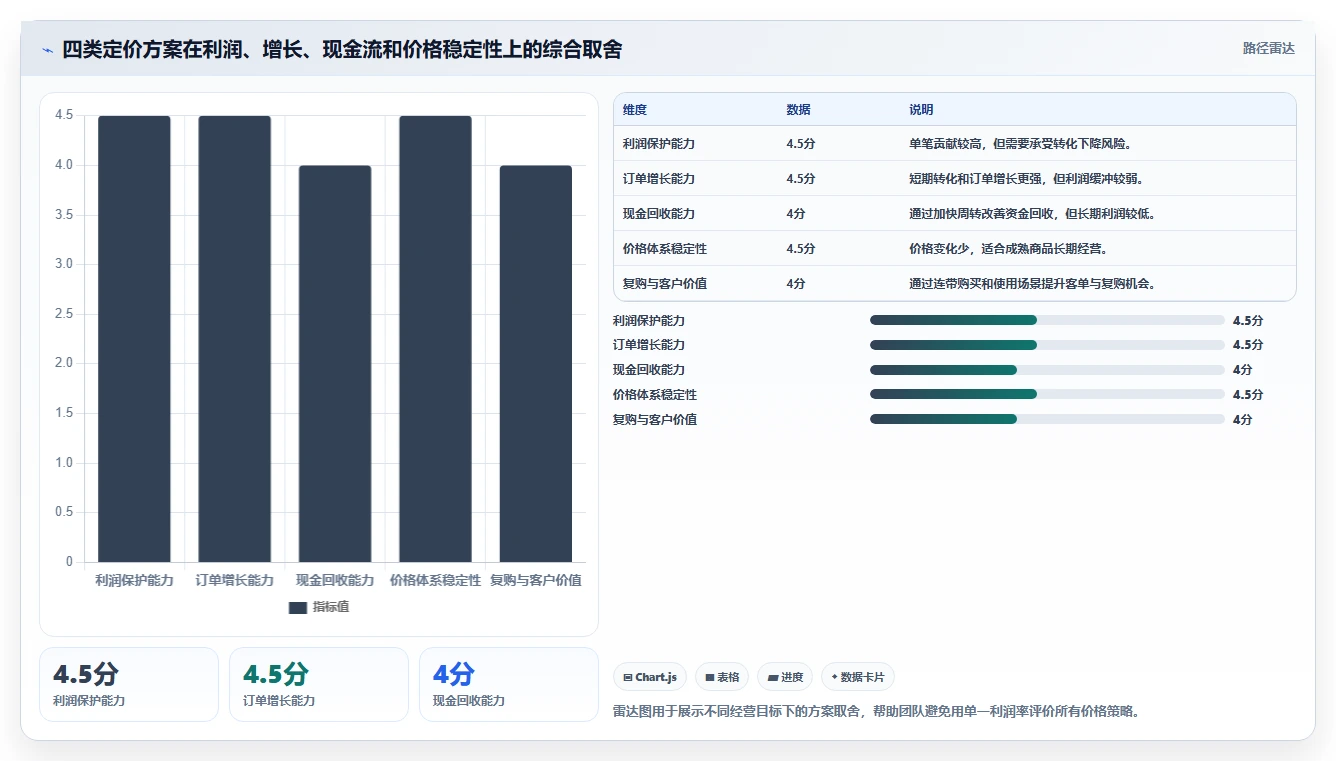Click the 价格体系稳定性 x-axis label
This screenshot has height=761, width=1336.
435,580
